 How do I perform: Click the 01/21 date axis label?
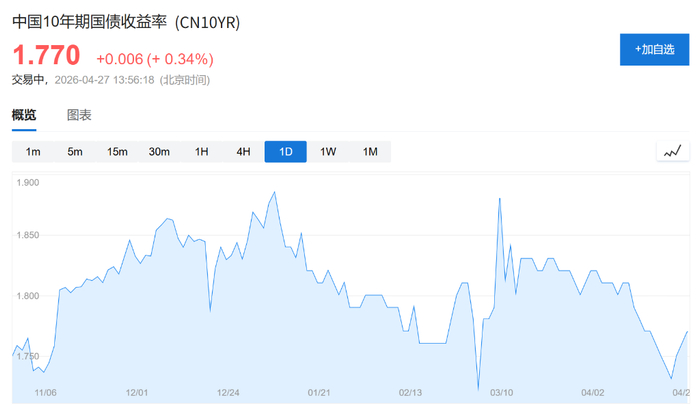pos(319,393)
